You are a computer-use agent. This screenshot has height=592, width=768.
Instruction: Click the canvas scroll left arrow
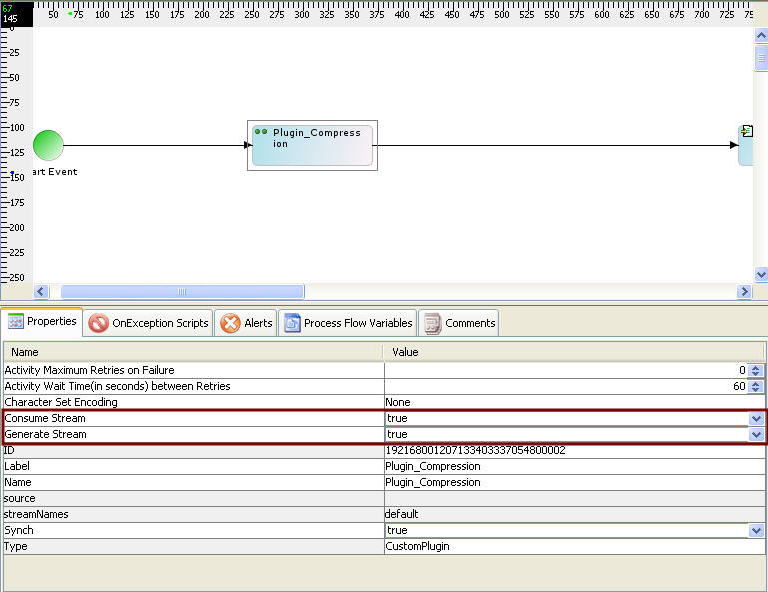click(41, 291)
